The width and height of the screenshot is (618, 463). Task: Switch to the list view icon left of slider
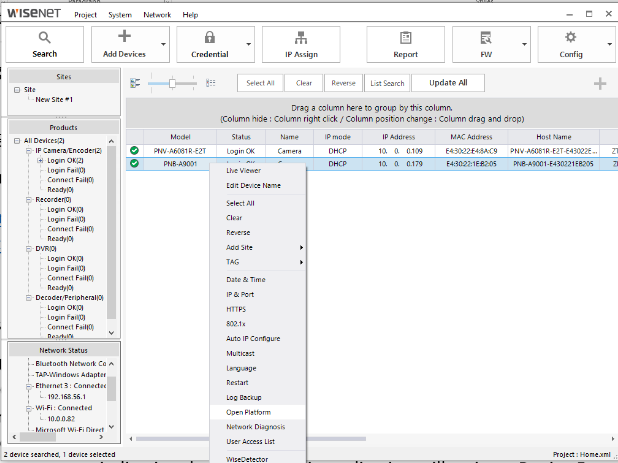(x=135, y=83)
